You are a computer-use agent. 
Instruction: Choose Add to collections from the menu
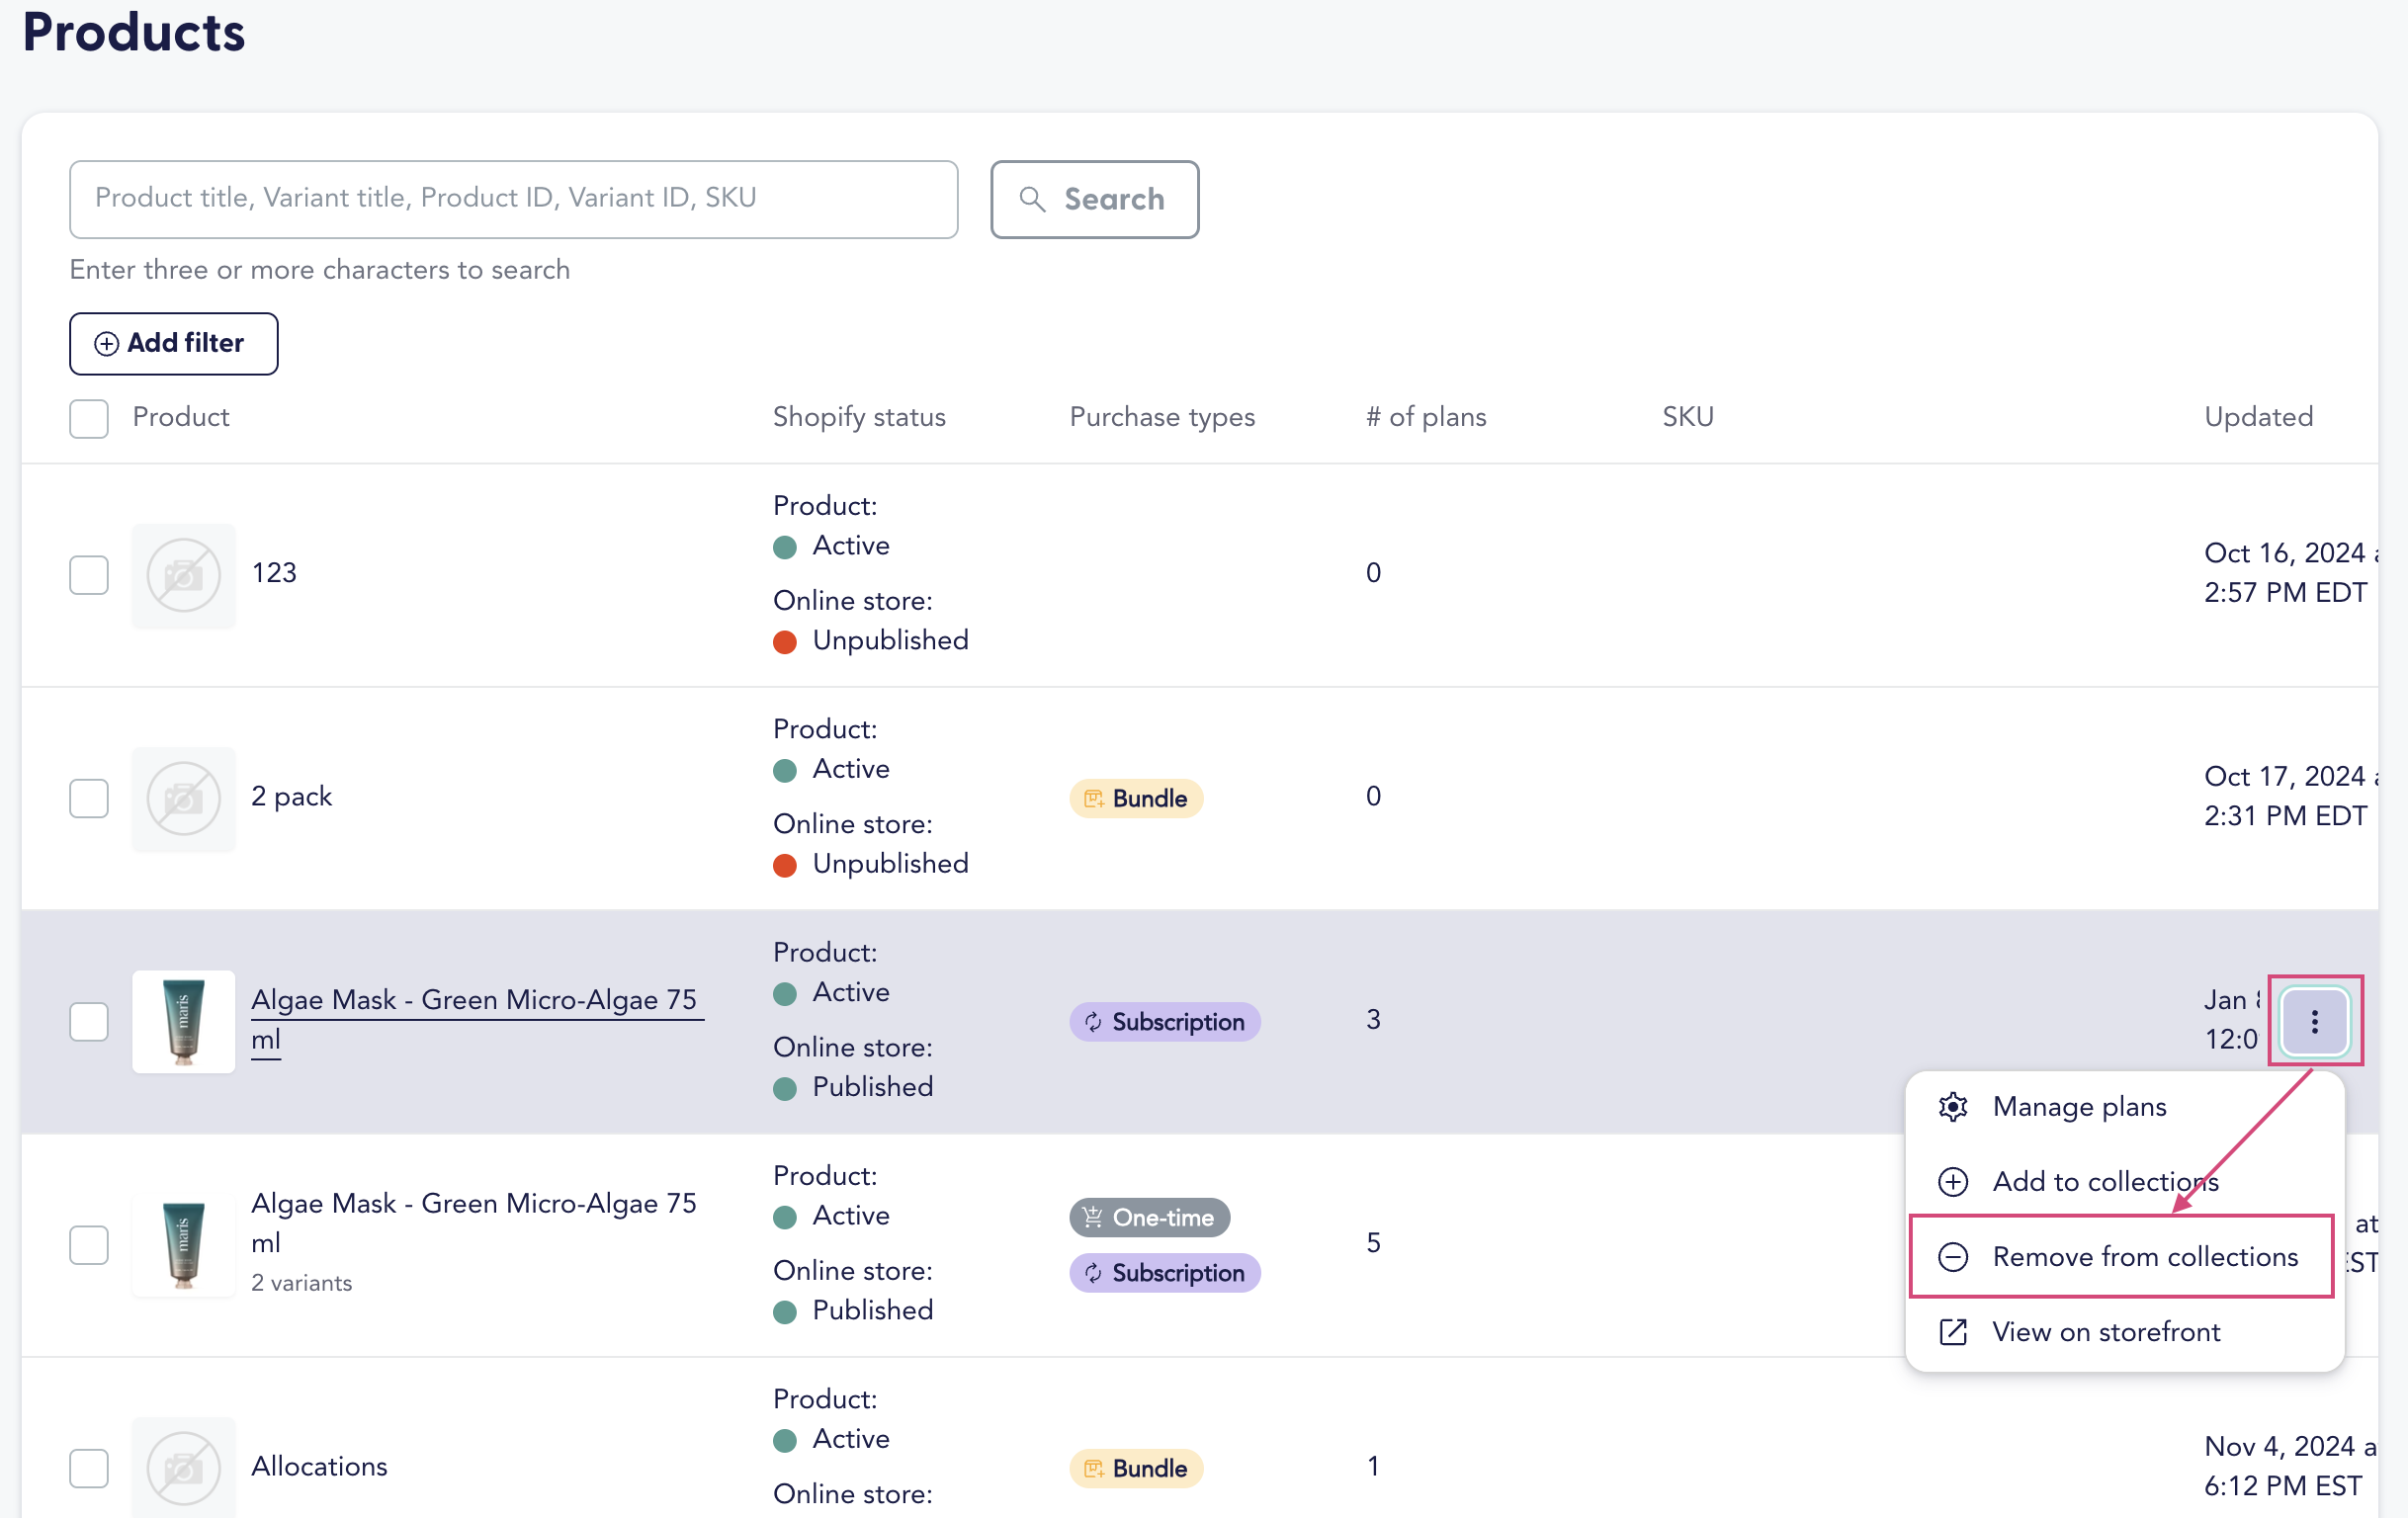[2123, 1182]
